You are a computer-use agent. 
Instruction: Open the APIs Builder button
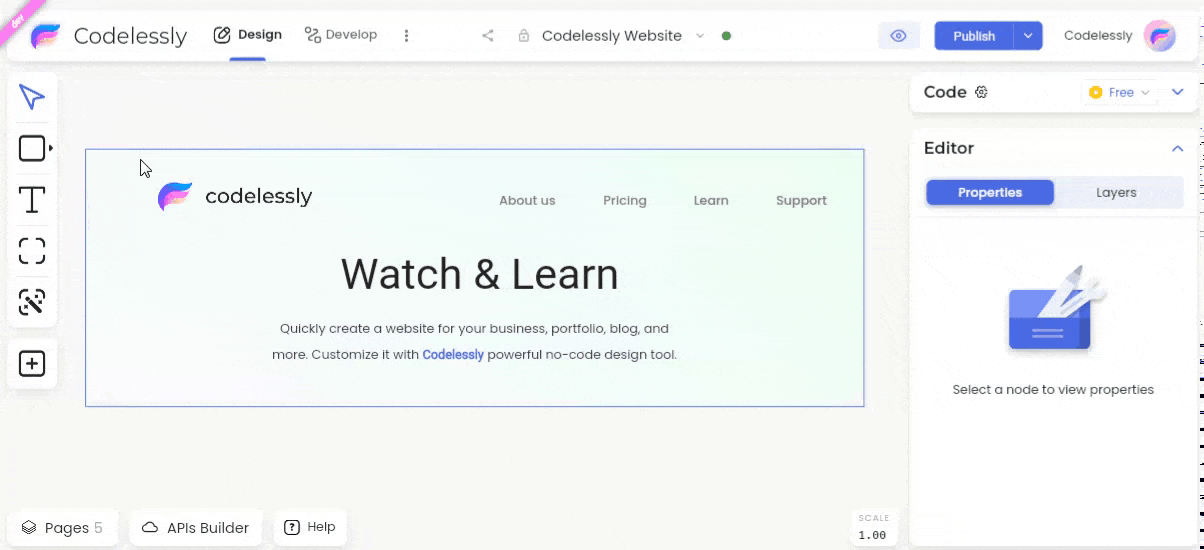pos(195,528)
